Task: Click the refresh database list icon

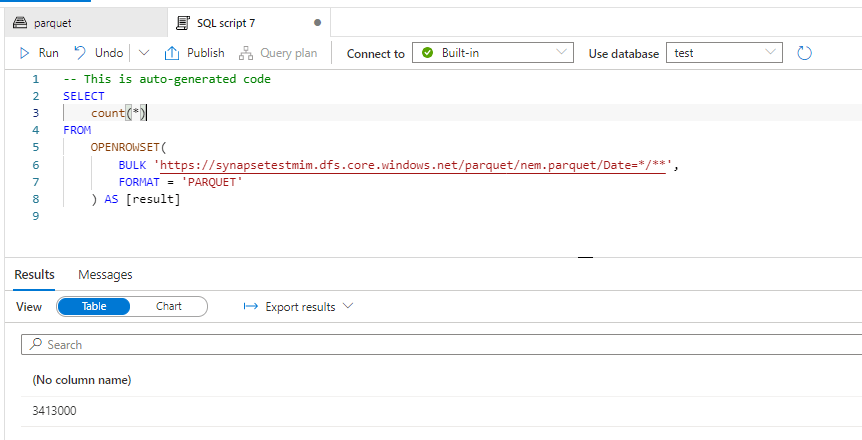Action: click(x=804, y=53)
